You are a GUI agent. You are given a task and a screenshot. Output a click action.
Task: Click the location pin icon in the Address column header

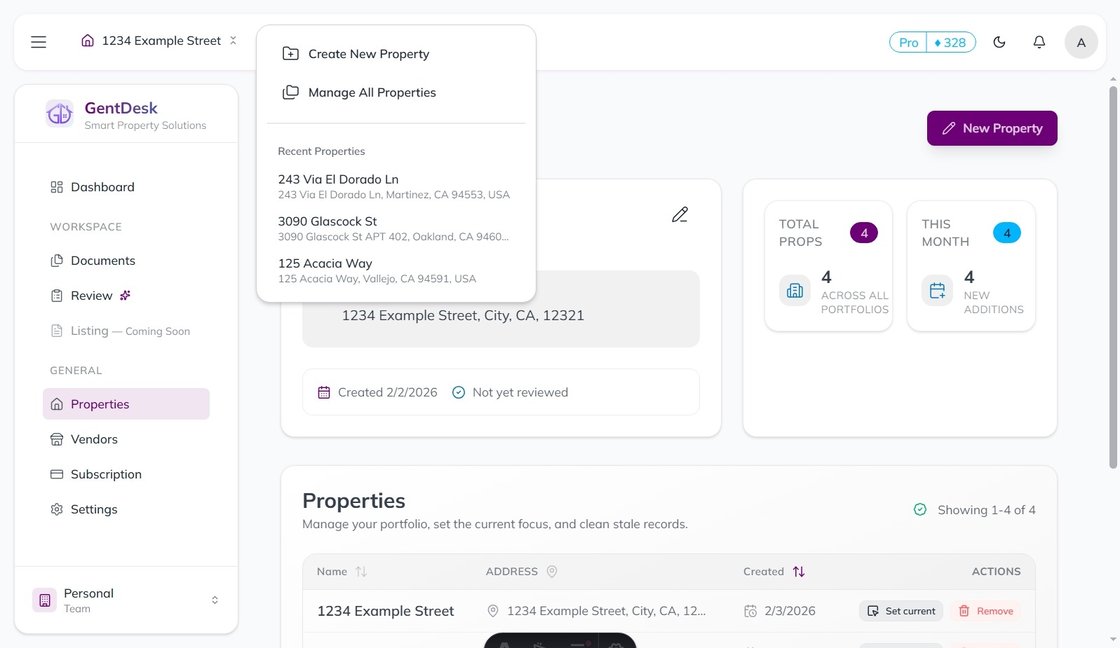(x=551, y=571)
